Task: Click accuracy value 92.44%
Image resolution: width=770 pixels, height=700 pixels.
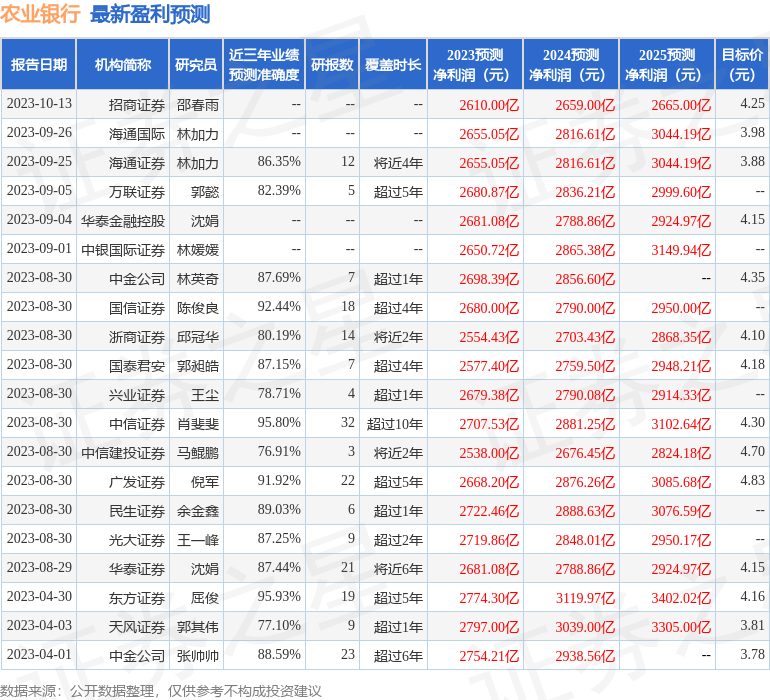Action: coord(279,307)
